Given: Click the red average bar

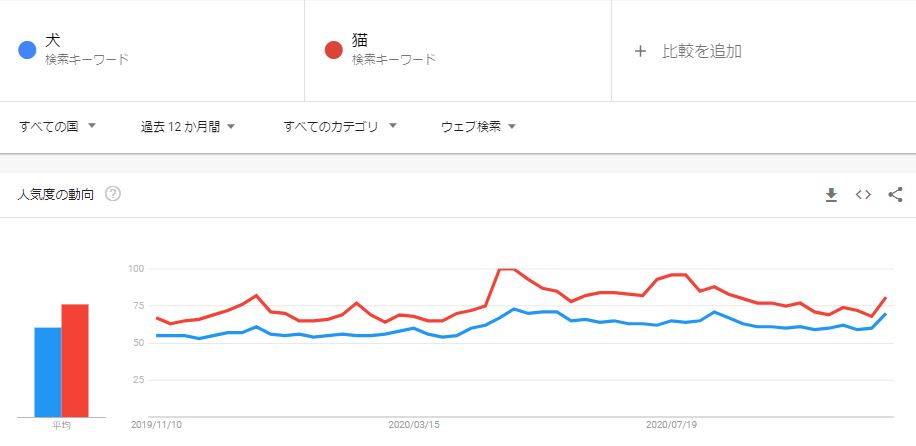Looking at the screenshot, I should pyautogui.click(x=75, y=361).
